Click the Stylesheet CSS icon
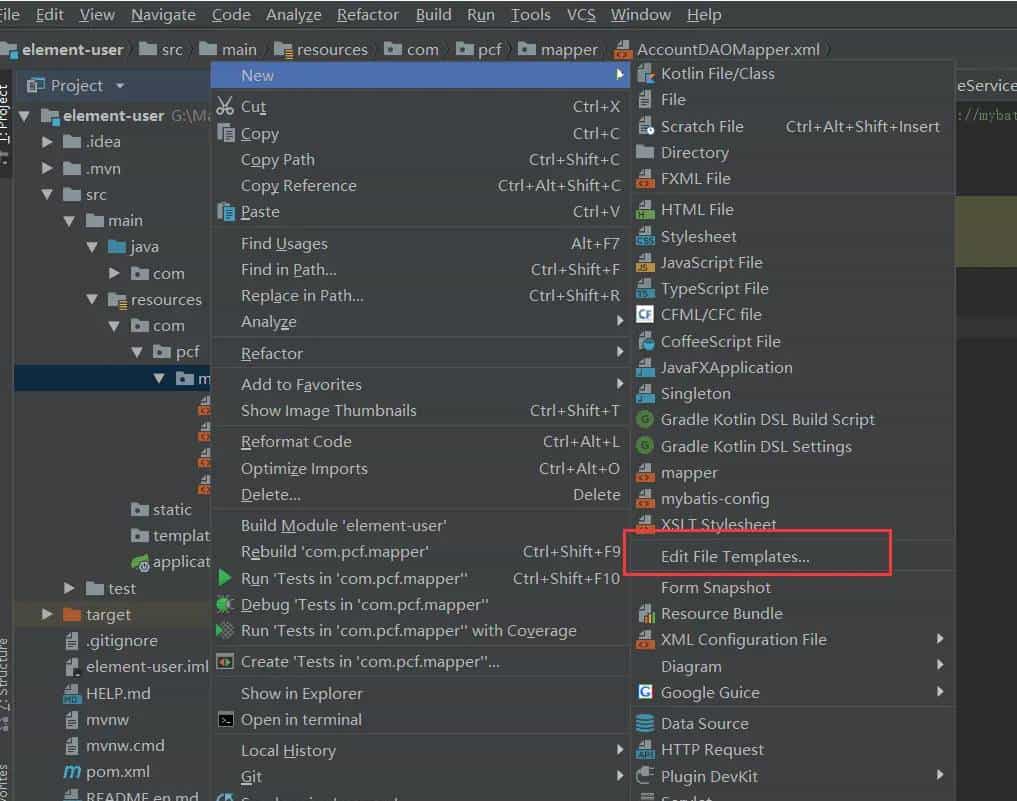Image resolution: width=1017 pixels, height=801 pixels. [x=645, y=237]
